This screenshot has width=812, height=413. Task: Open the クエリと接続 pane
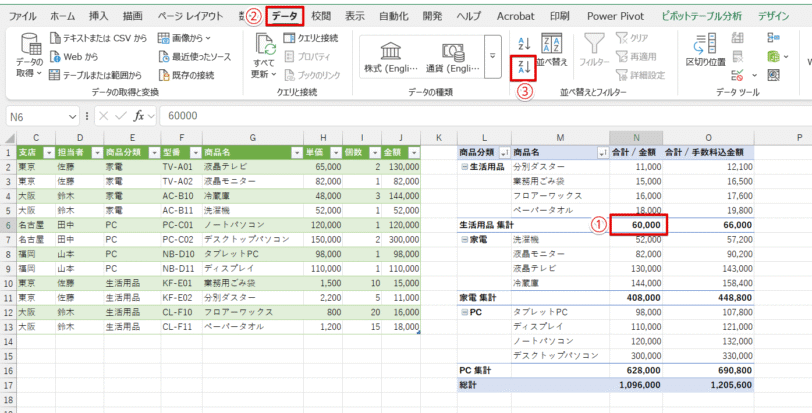[x=311, y=38]
